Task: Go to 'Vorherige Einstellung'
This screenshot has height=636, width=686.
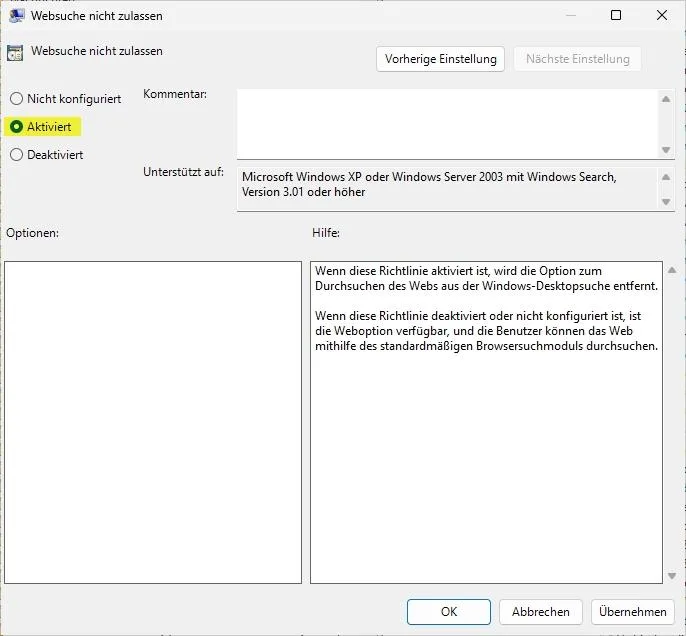Action: (x=441, y=59)
